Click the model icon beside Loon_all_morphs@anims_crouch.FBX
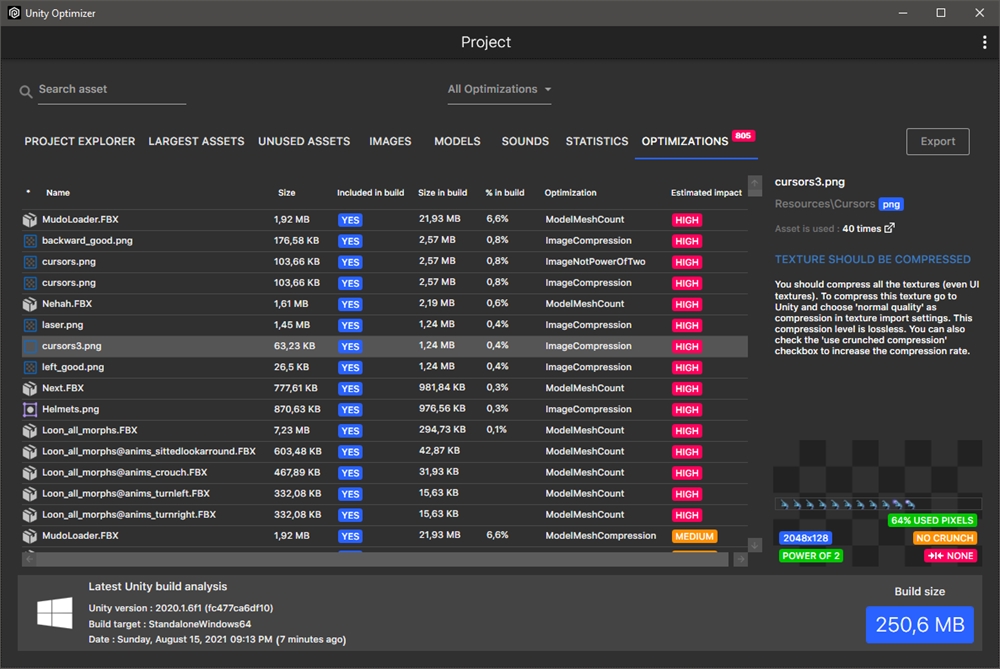1000x669 pixels. coord(29,473)
